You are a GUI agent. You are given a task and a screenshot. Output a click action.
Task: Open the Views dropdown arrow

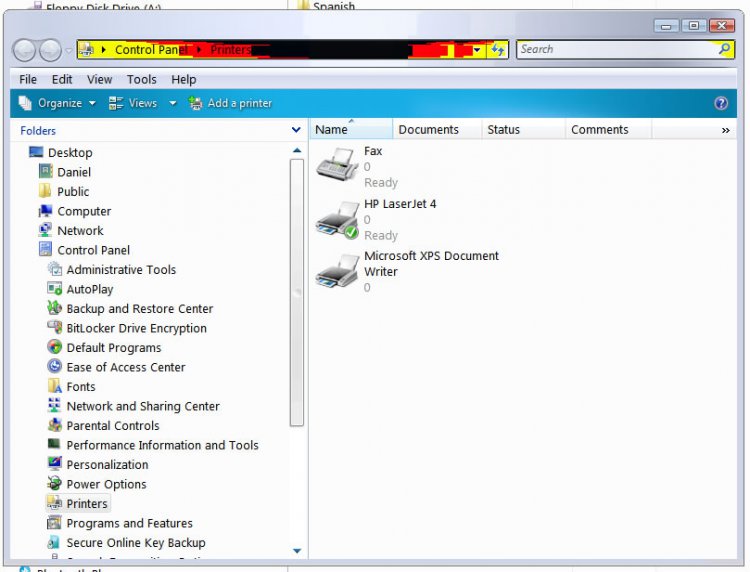173,103
